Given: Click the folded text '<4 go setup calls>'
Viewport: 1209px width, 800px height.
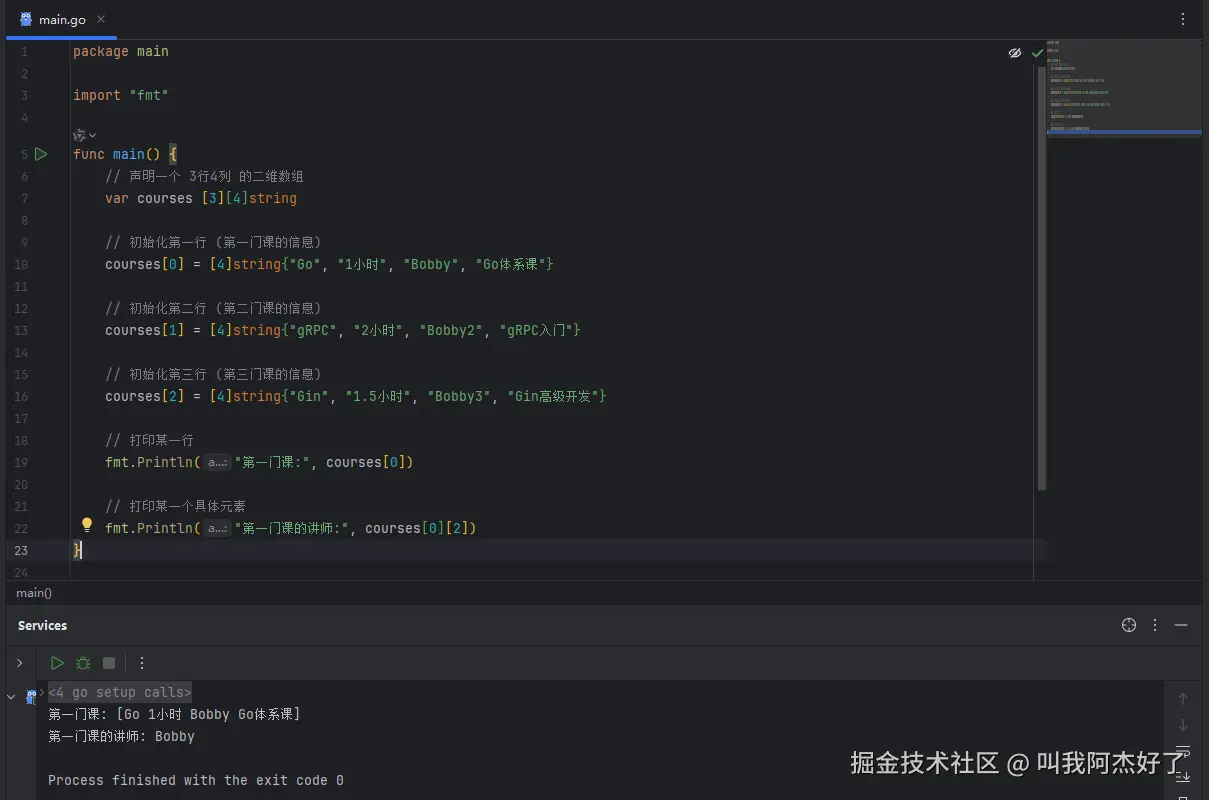Looking at the screenshot, I should pyautogui.click(x=119, y=692).
